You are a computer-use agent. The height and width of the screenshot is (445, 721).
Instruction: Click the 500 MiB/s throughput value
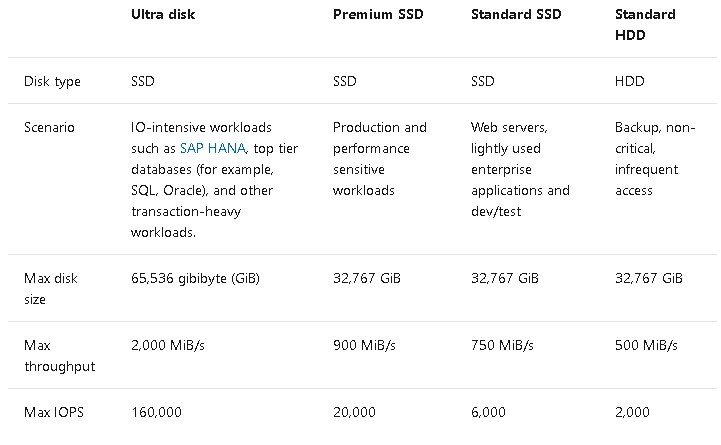point(646,345)
